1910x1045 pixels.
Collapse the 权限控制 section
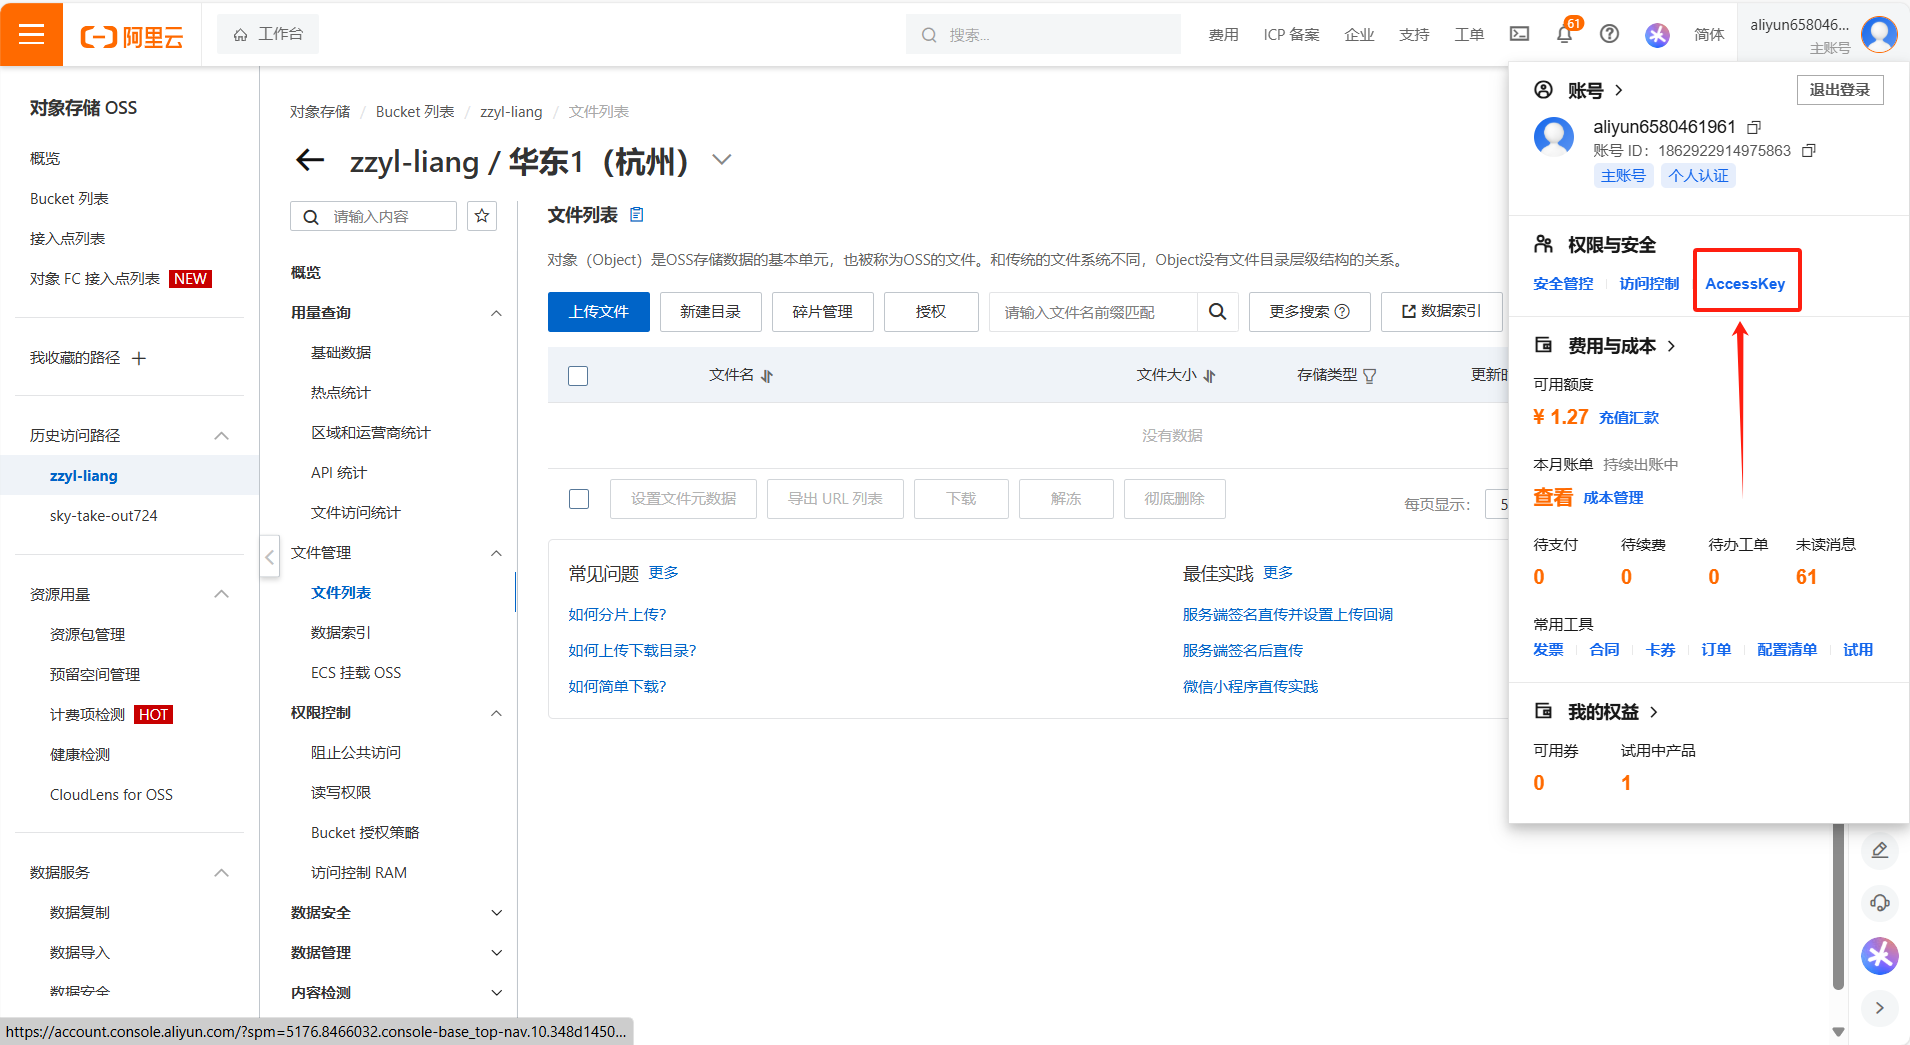(496, 713)
